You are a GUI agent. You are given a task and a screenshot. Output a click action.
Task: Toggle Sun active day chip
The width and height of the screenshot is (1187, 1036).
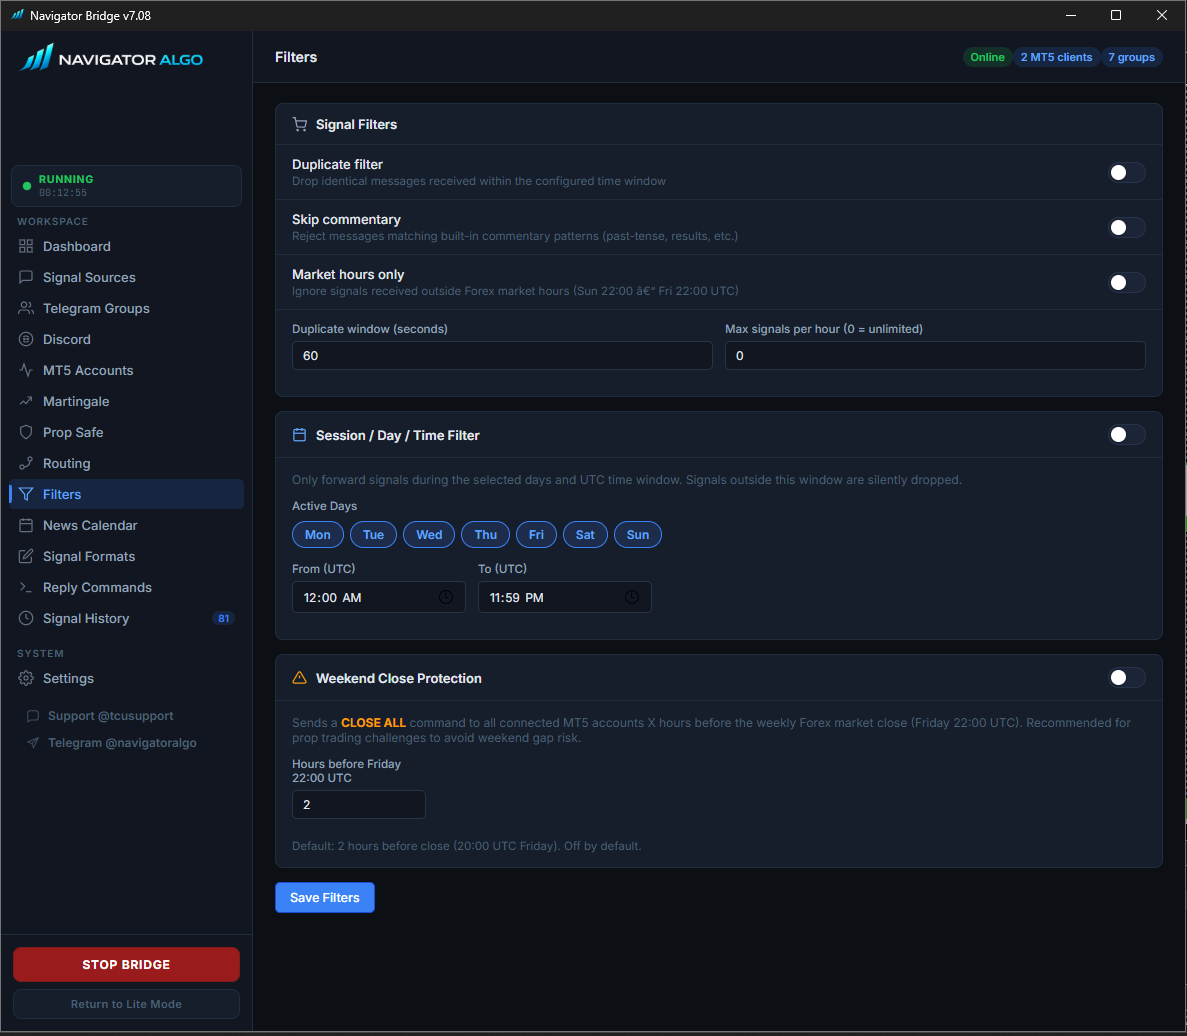coord(637,535)
